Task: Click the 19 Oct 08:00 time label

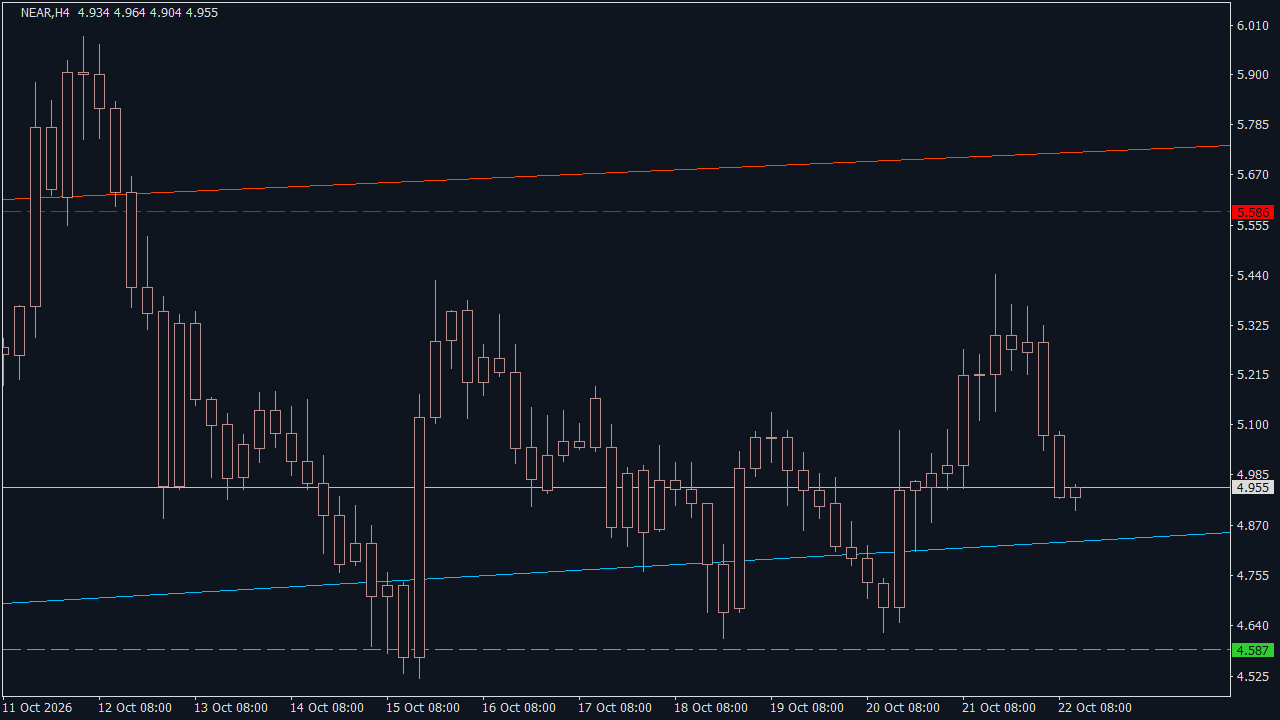Action: (807, 708)
